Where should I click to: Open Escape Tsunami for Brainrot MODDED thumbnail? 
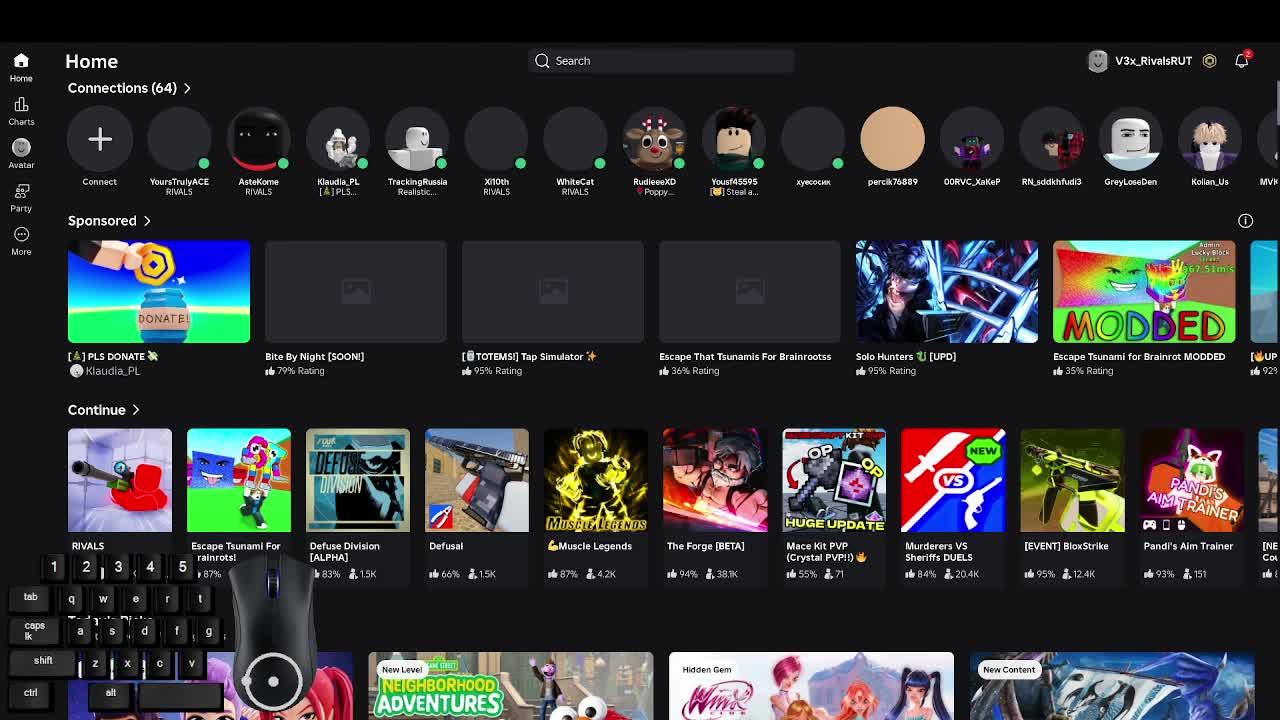pos(1144,291)
